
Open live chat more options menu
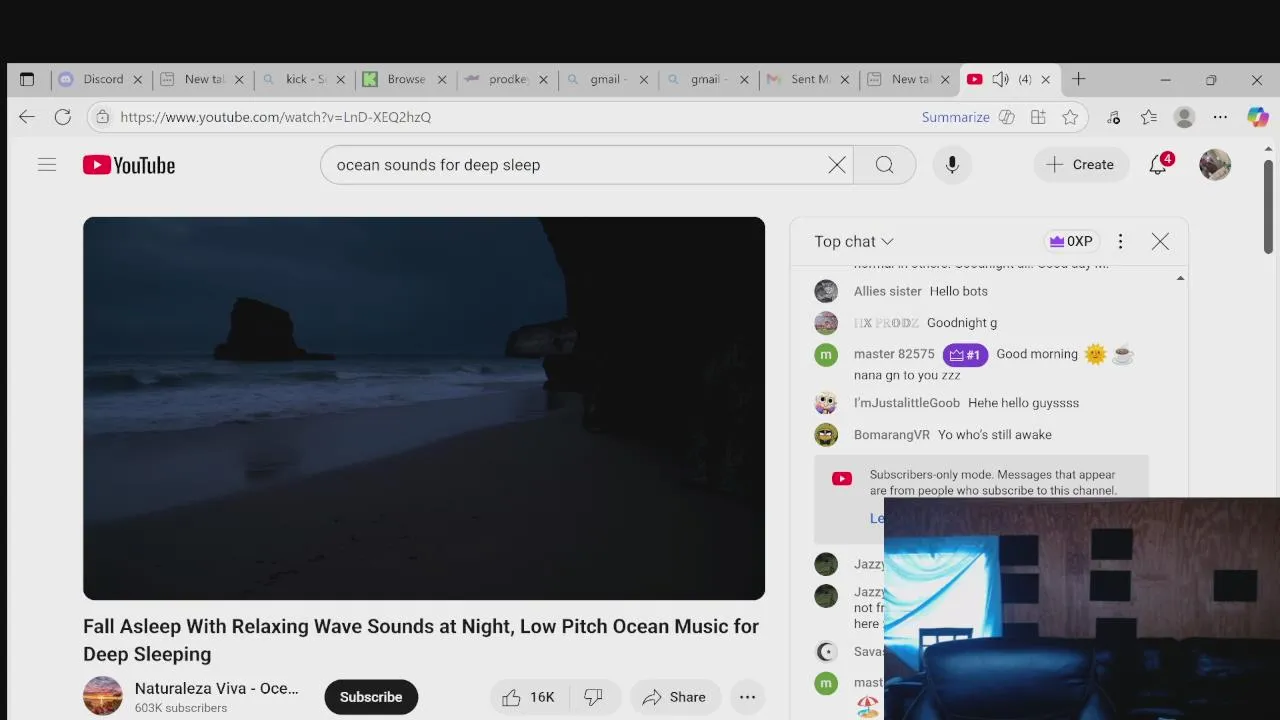click(1120, 241)
